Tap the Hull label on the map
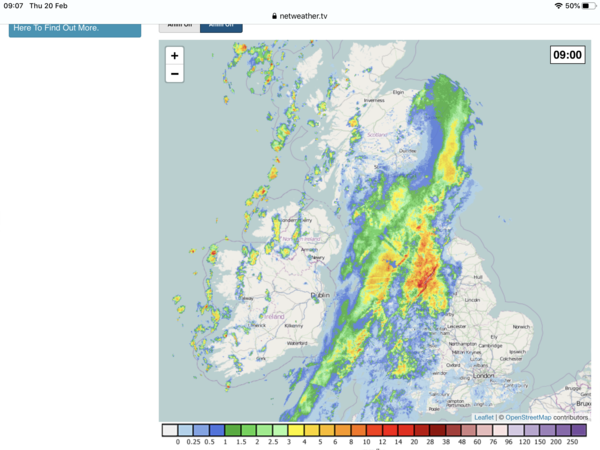 tap(478, 277)
